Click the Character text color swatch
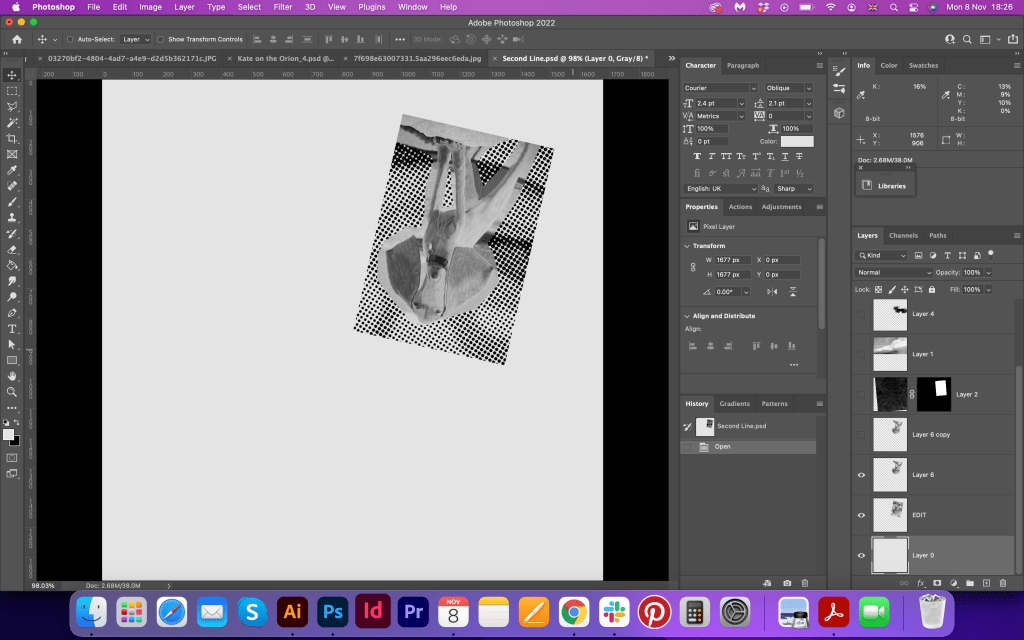The height and width of the screenshot is (640, 1024). point(797,142)
